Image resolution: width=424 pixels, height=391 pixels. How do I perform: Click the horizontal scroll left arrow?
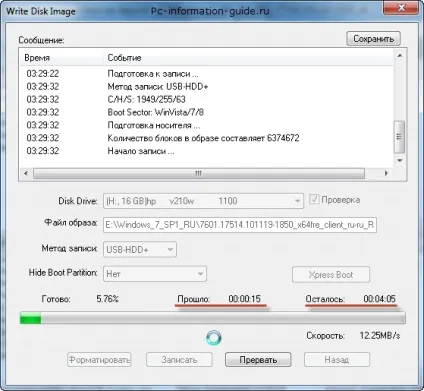click(26, 173)
